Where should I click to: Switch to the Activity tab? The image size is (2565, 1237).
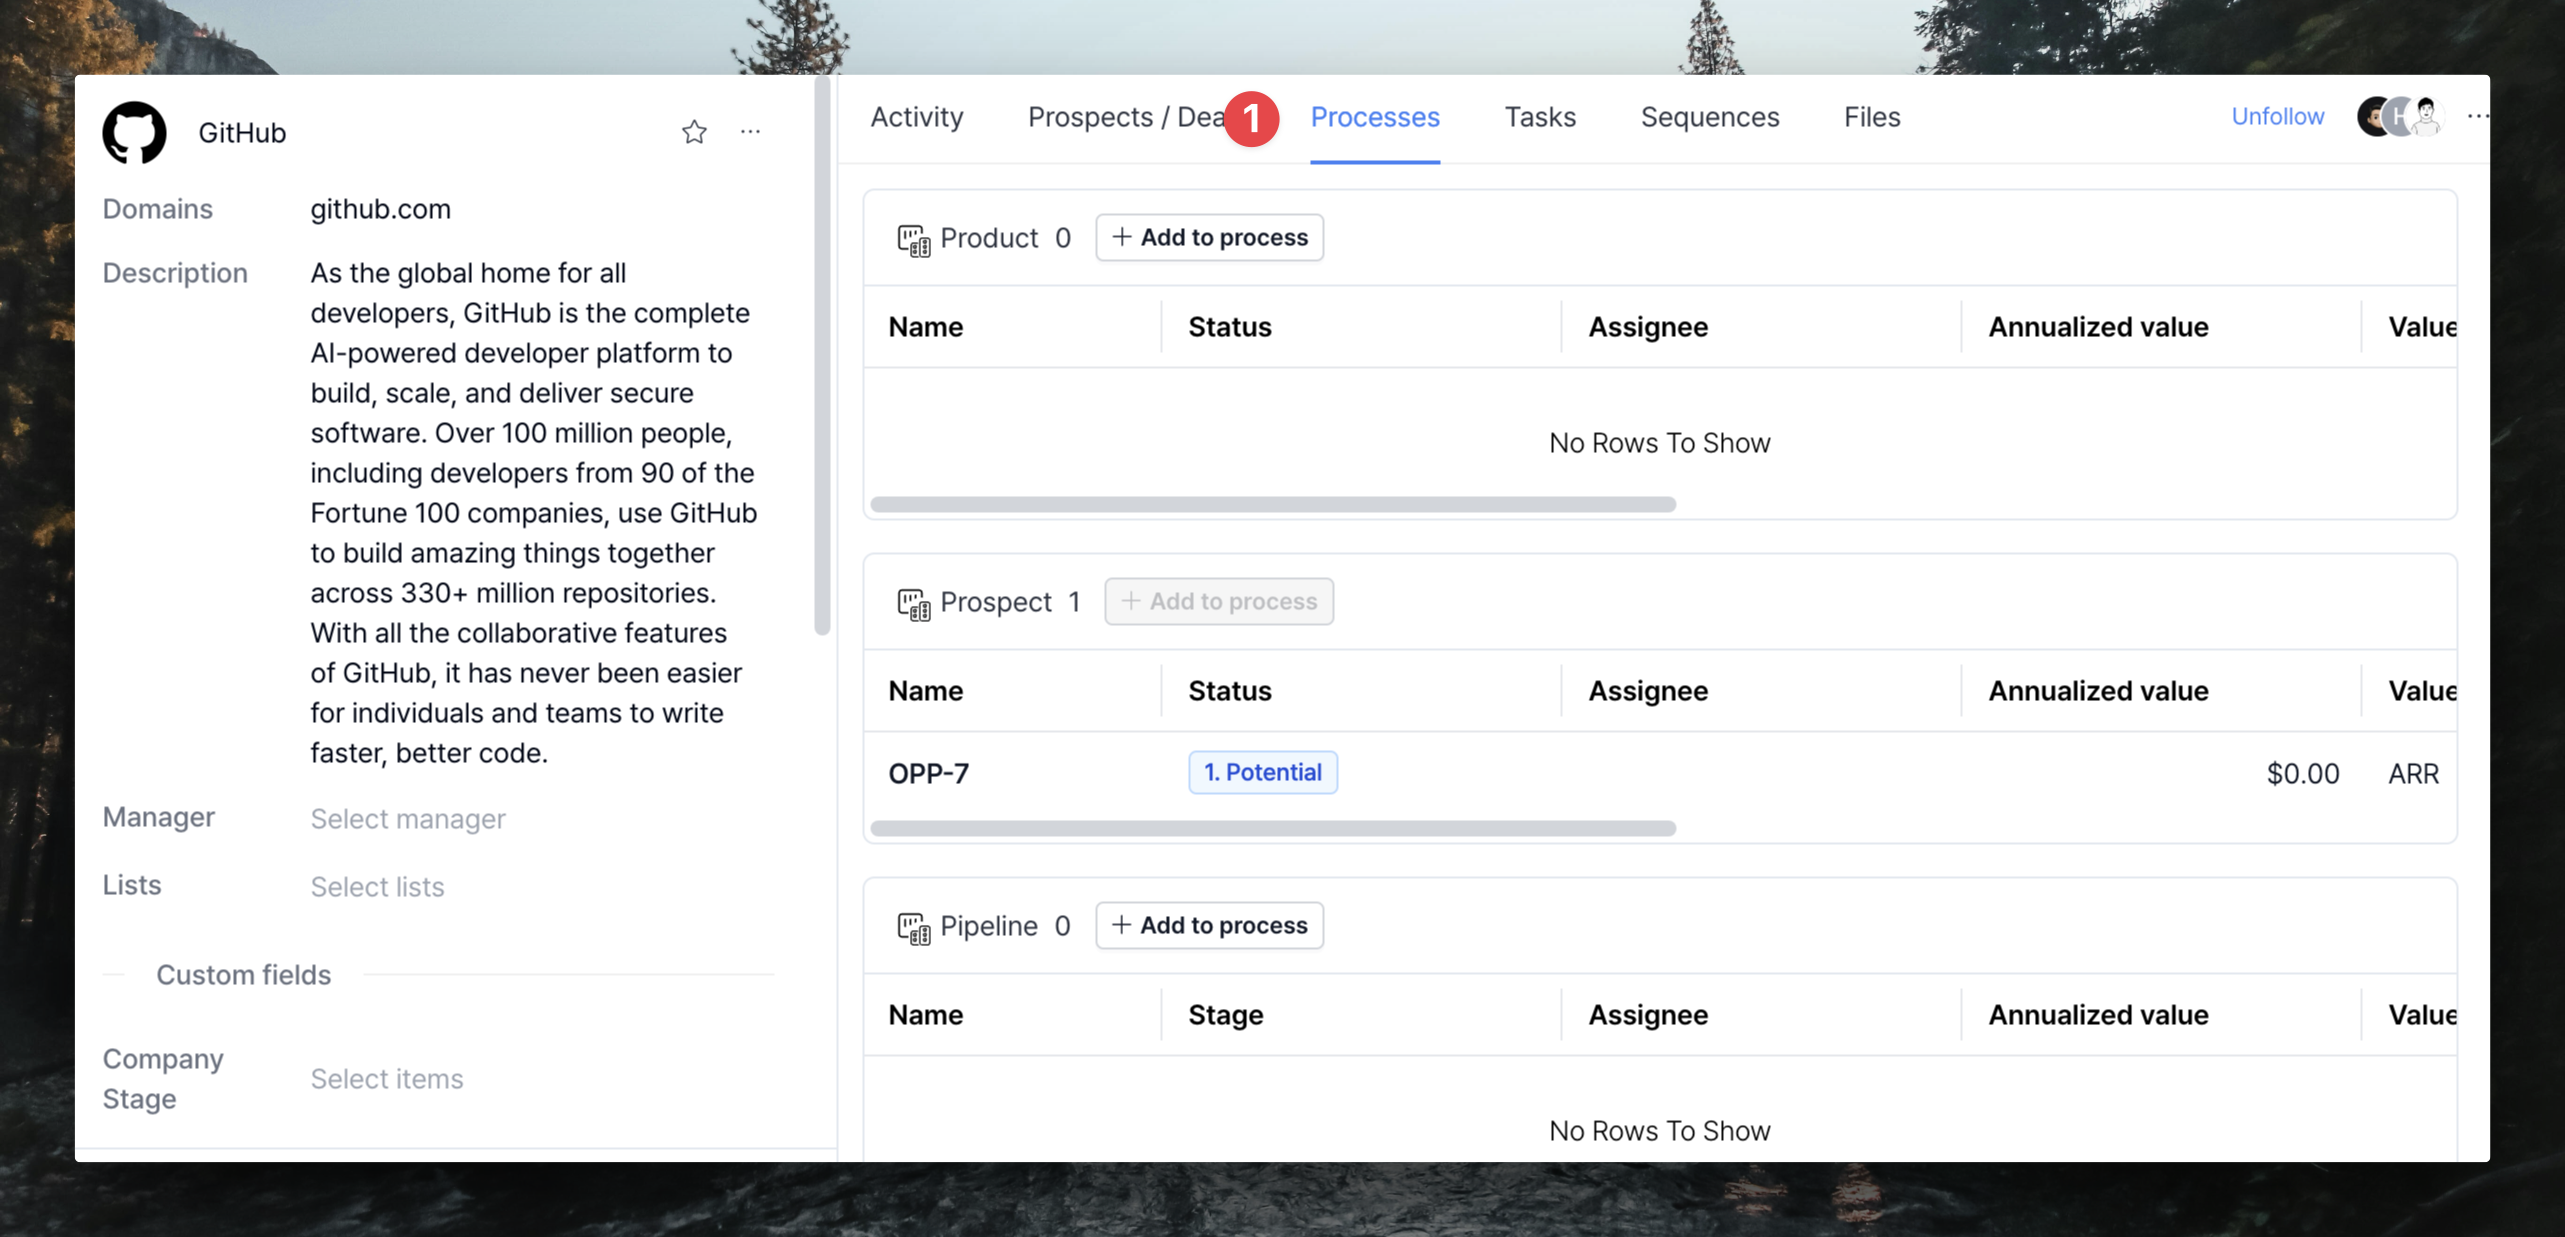click(916, 117)
